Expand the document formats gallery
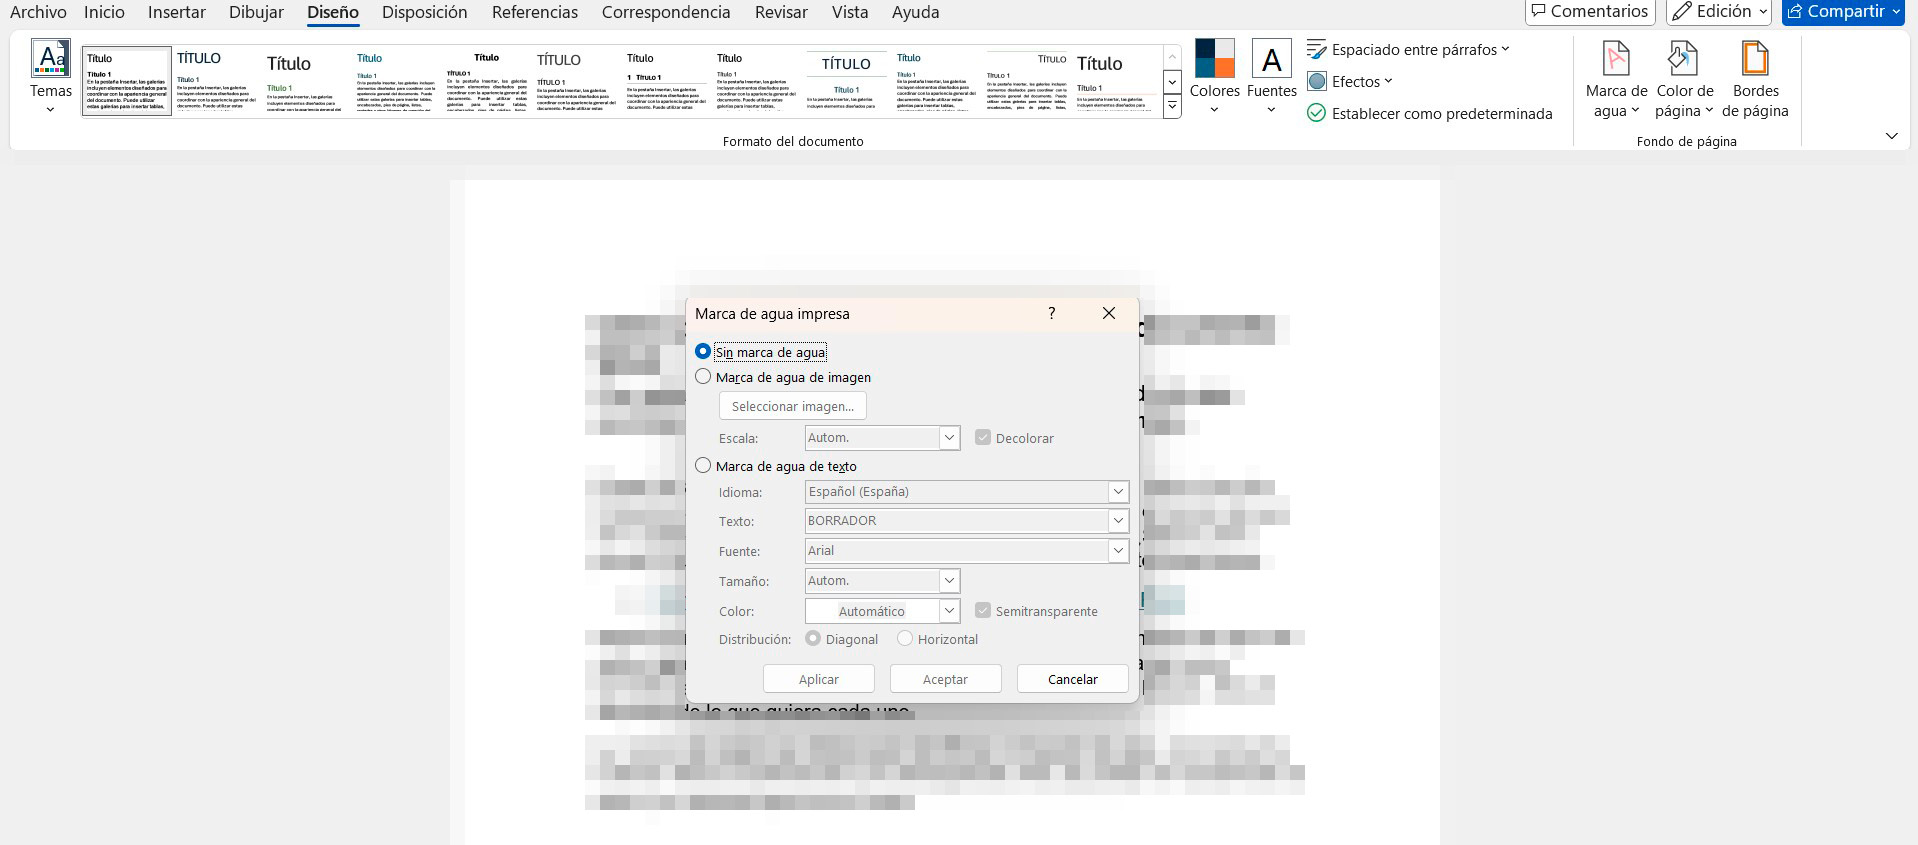Image resolution: width=1918 pixels, height=845 pixels. [x=1172, y=106]
